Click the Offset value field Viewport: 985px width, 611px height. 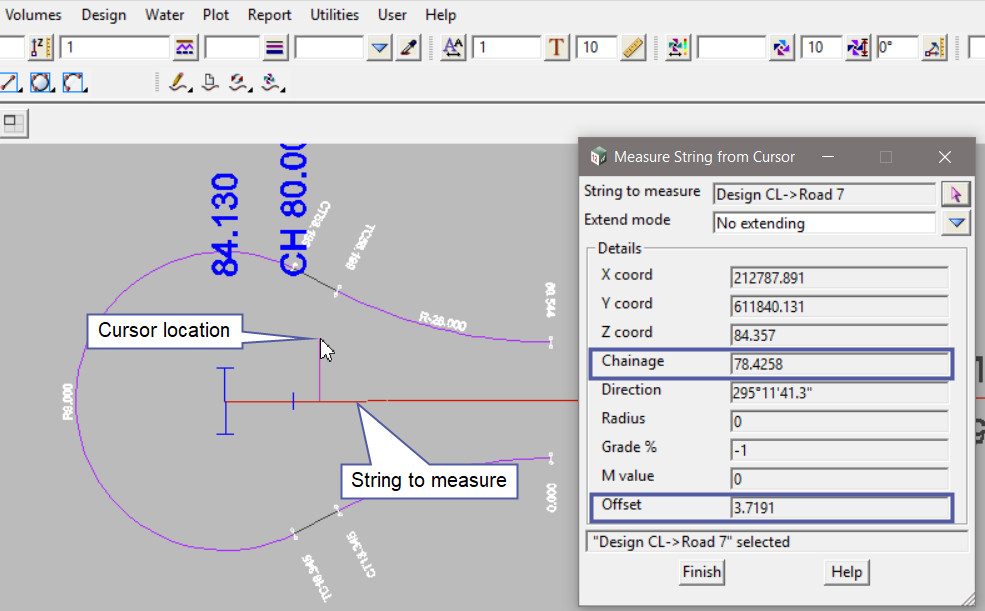[839, 508]
